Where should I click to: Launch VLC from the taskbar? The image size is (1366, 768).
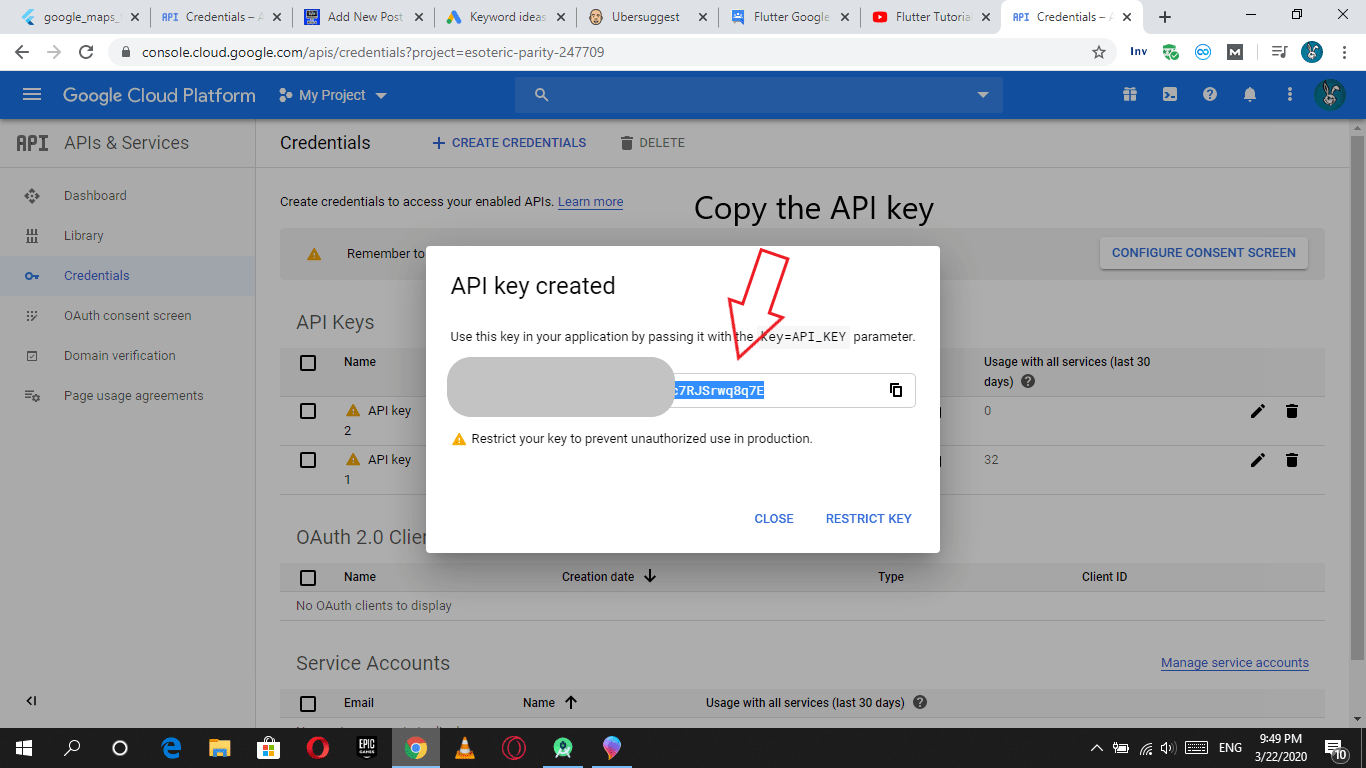[464, 747]
